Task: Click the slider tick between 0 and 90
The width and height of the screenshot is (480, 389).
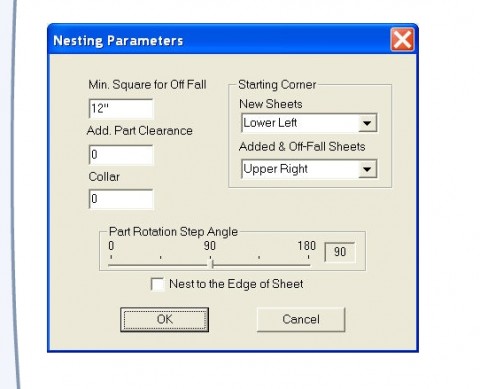Action: [x=161, y=257]
